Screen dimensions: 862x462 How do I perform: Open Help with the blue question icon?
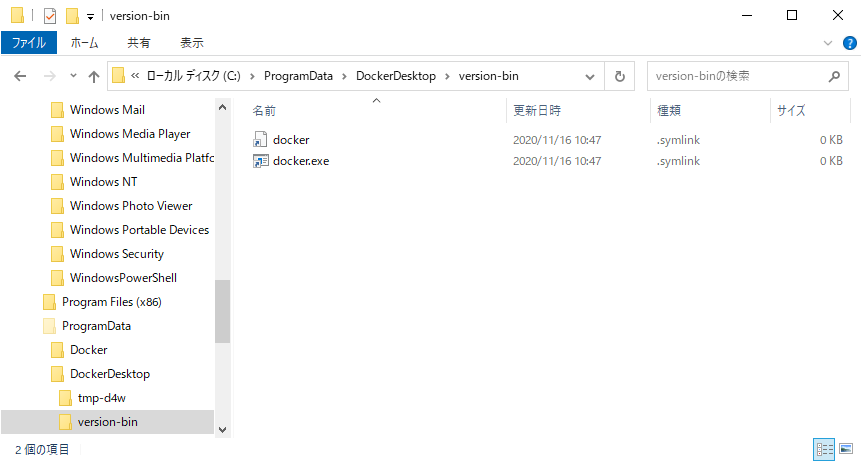pos(849,43)
